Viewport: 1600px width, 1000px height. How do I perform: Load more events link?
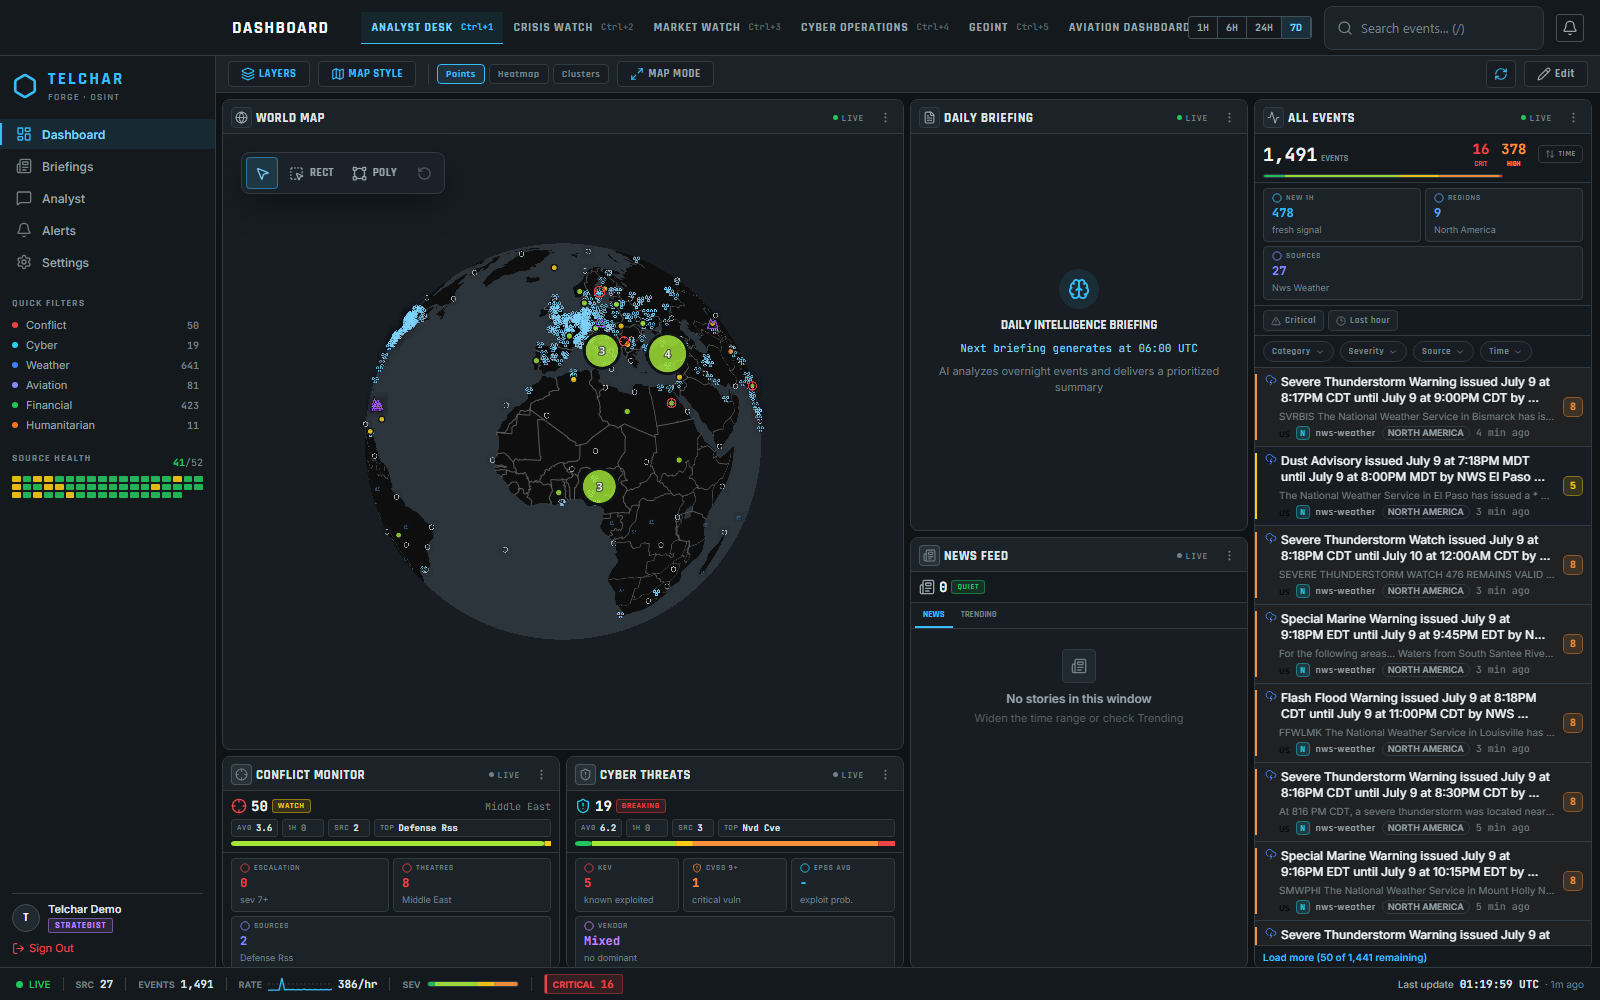(1344, 957)
